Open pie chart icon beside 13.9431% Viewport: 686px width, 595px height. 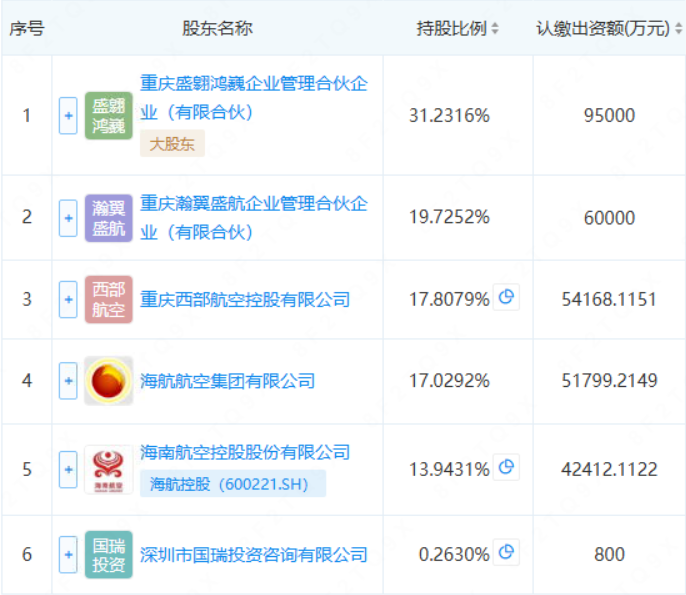click(x=507, y=467)
